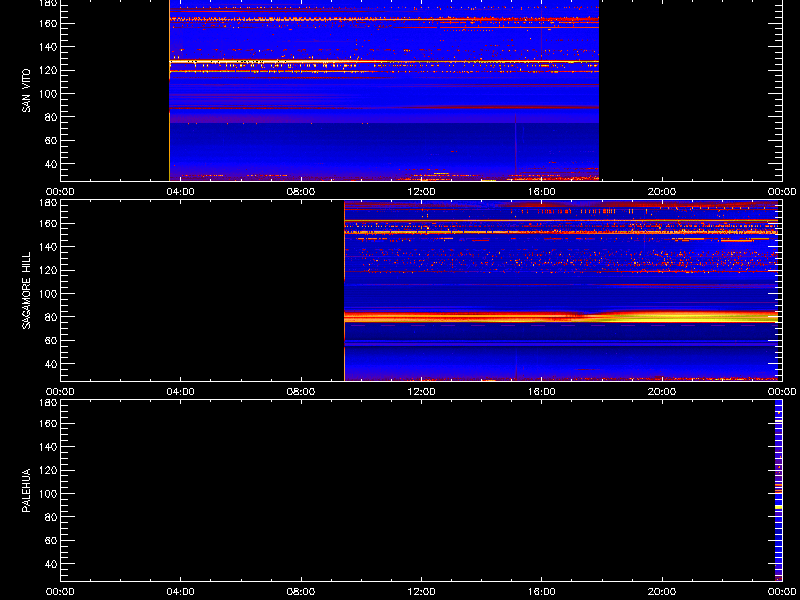Screen dimensions: 800x600
Task: Select the 12:00 time label below San Vito plot
Action: (421, 192)
